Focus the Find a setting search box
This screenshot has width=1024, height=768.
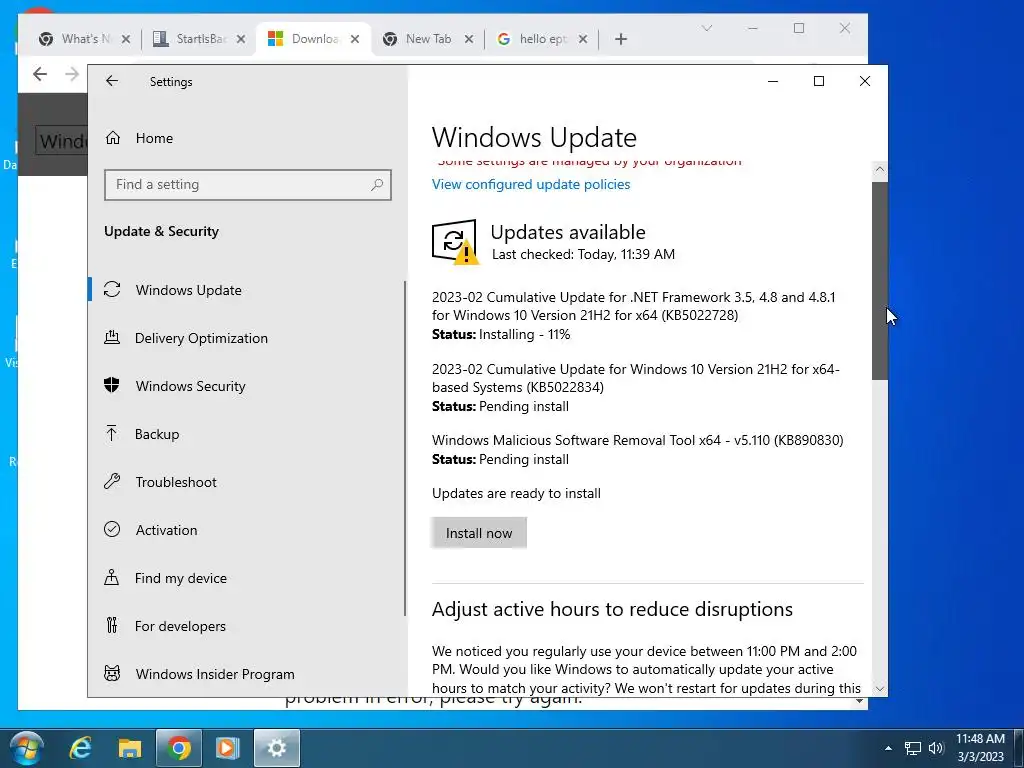point(248,185)
